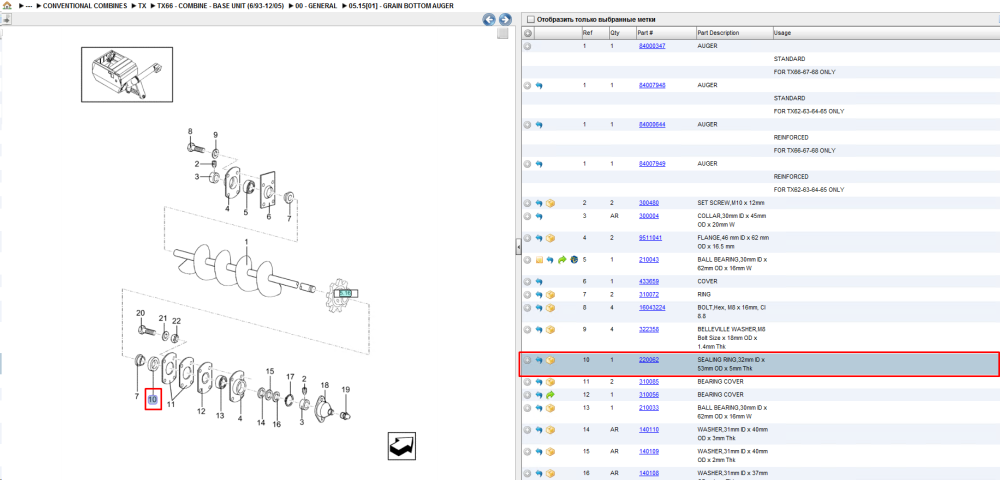Toggle the round marker on AUGER 84008347 row
This screenshot has width=1000, height=480.
527,47
